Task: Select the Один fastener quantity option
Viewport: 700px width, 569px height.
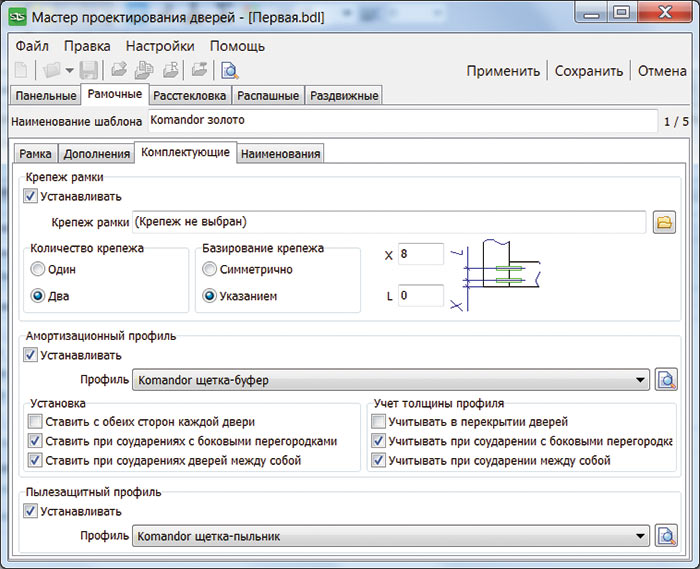Action: tap(39, 269)
